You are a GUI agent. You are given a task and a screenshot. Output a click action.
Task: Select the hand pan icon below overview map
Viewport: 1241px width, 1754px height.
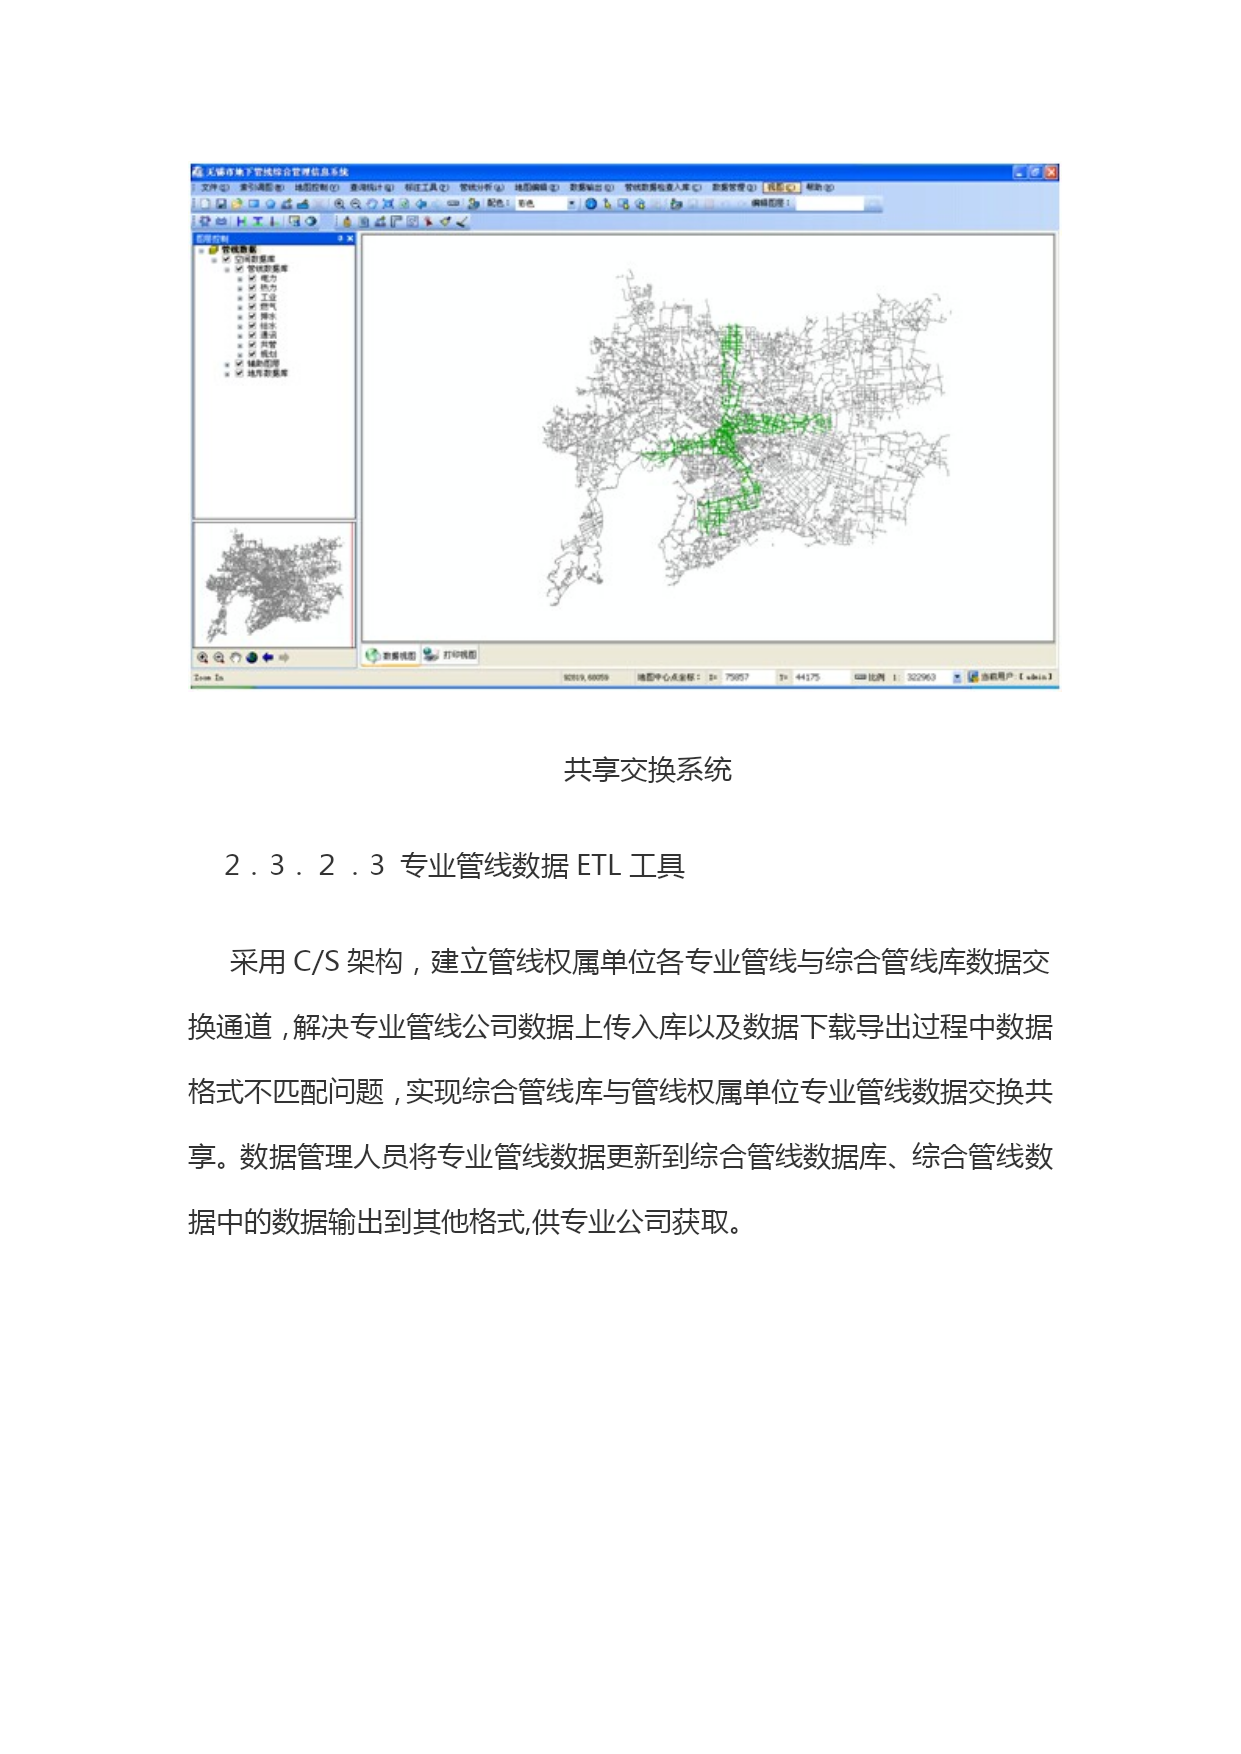pyautogui.click(x=236, y=658)
